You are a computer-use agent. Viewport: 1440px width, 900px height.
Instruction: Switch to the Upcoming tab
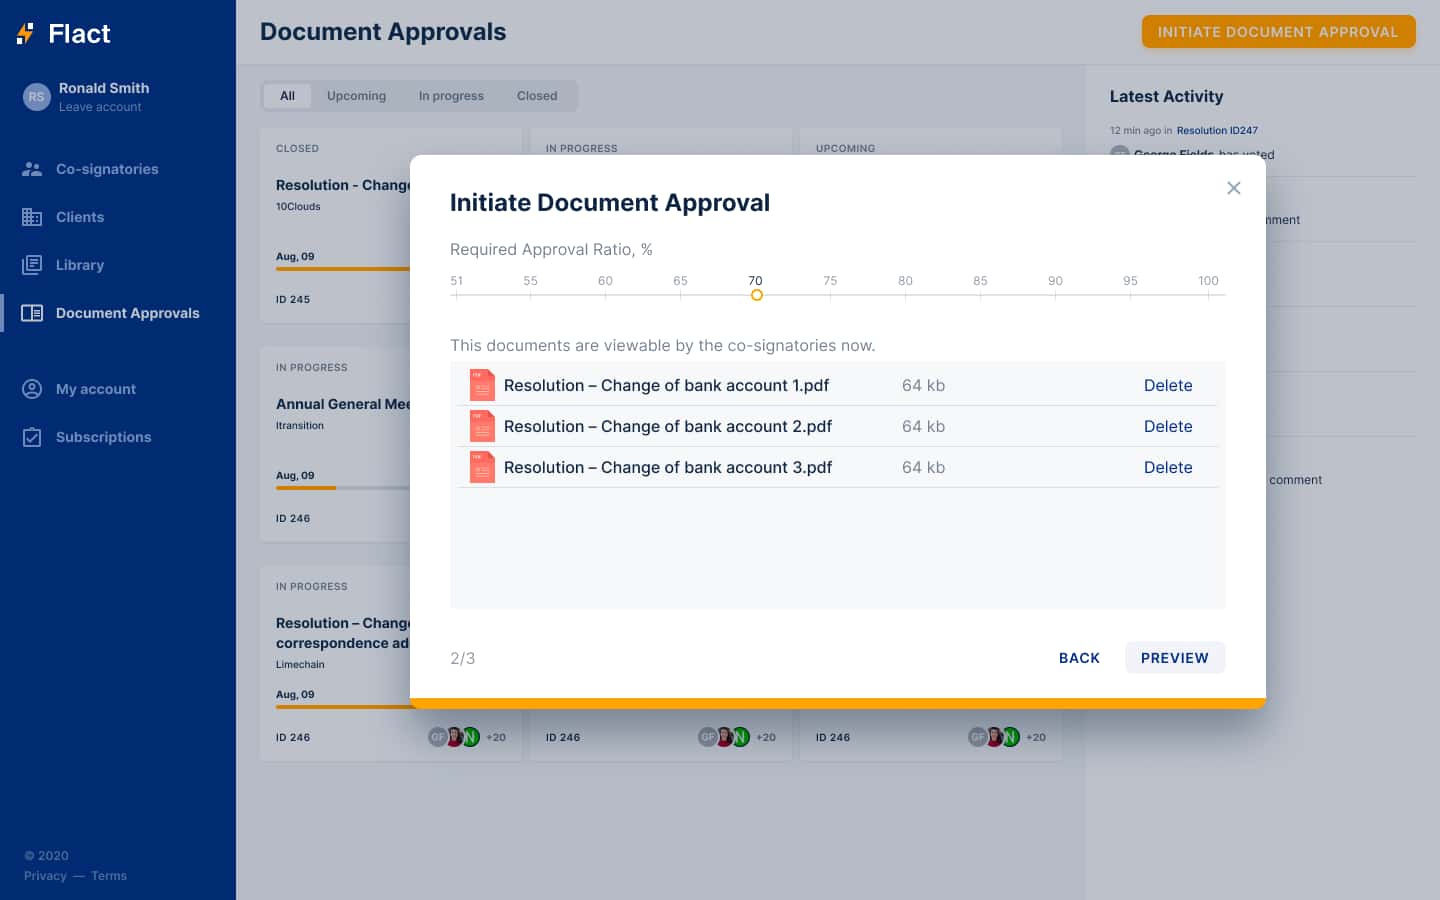[x=356, y=96]
